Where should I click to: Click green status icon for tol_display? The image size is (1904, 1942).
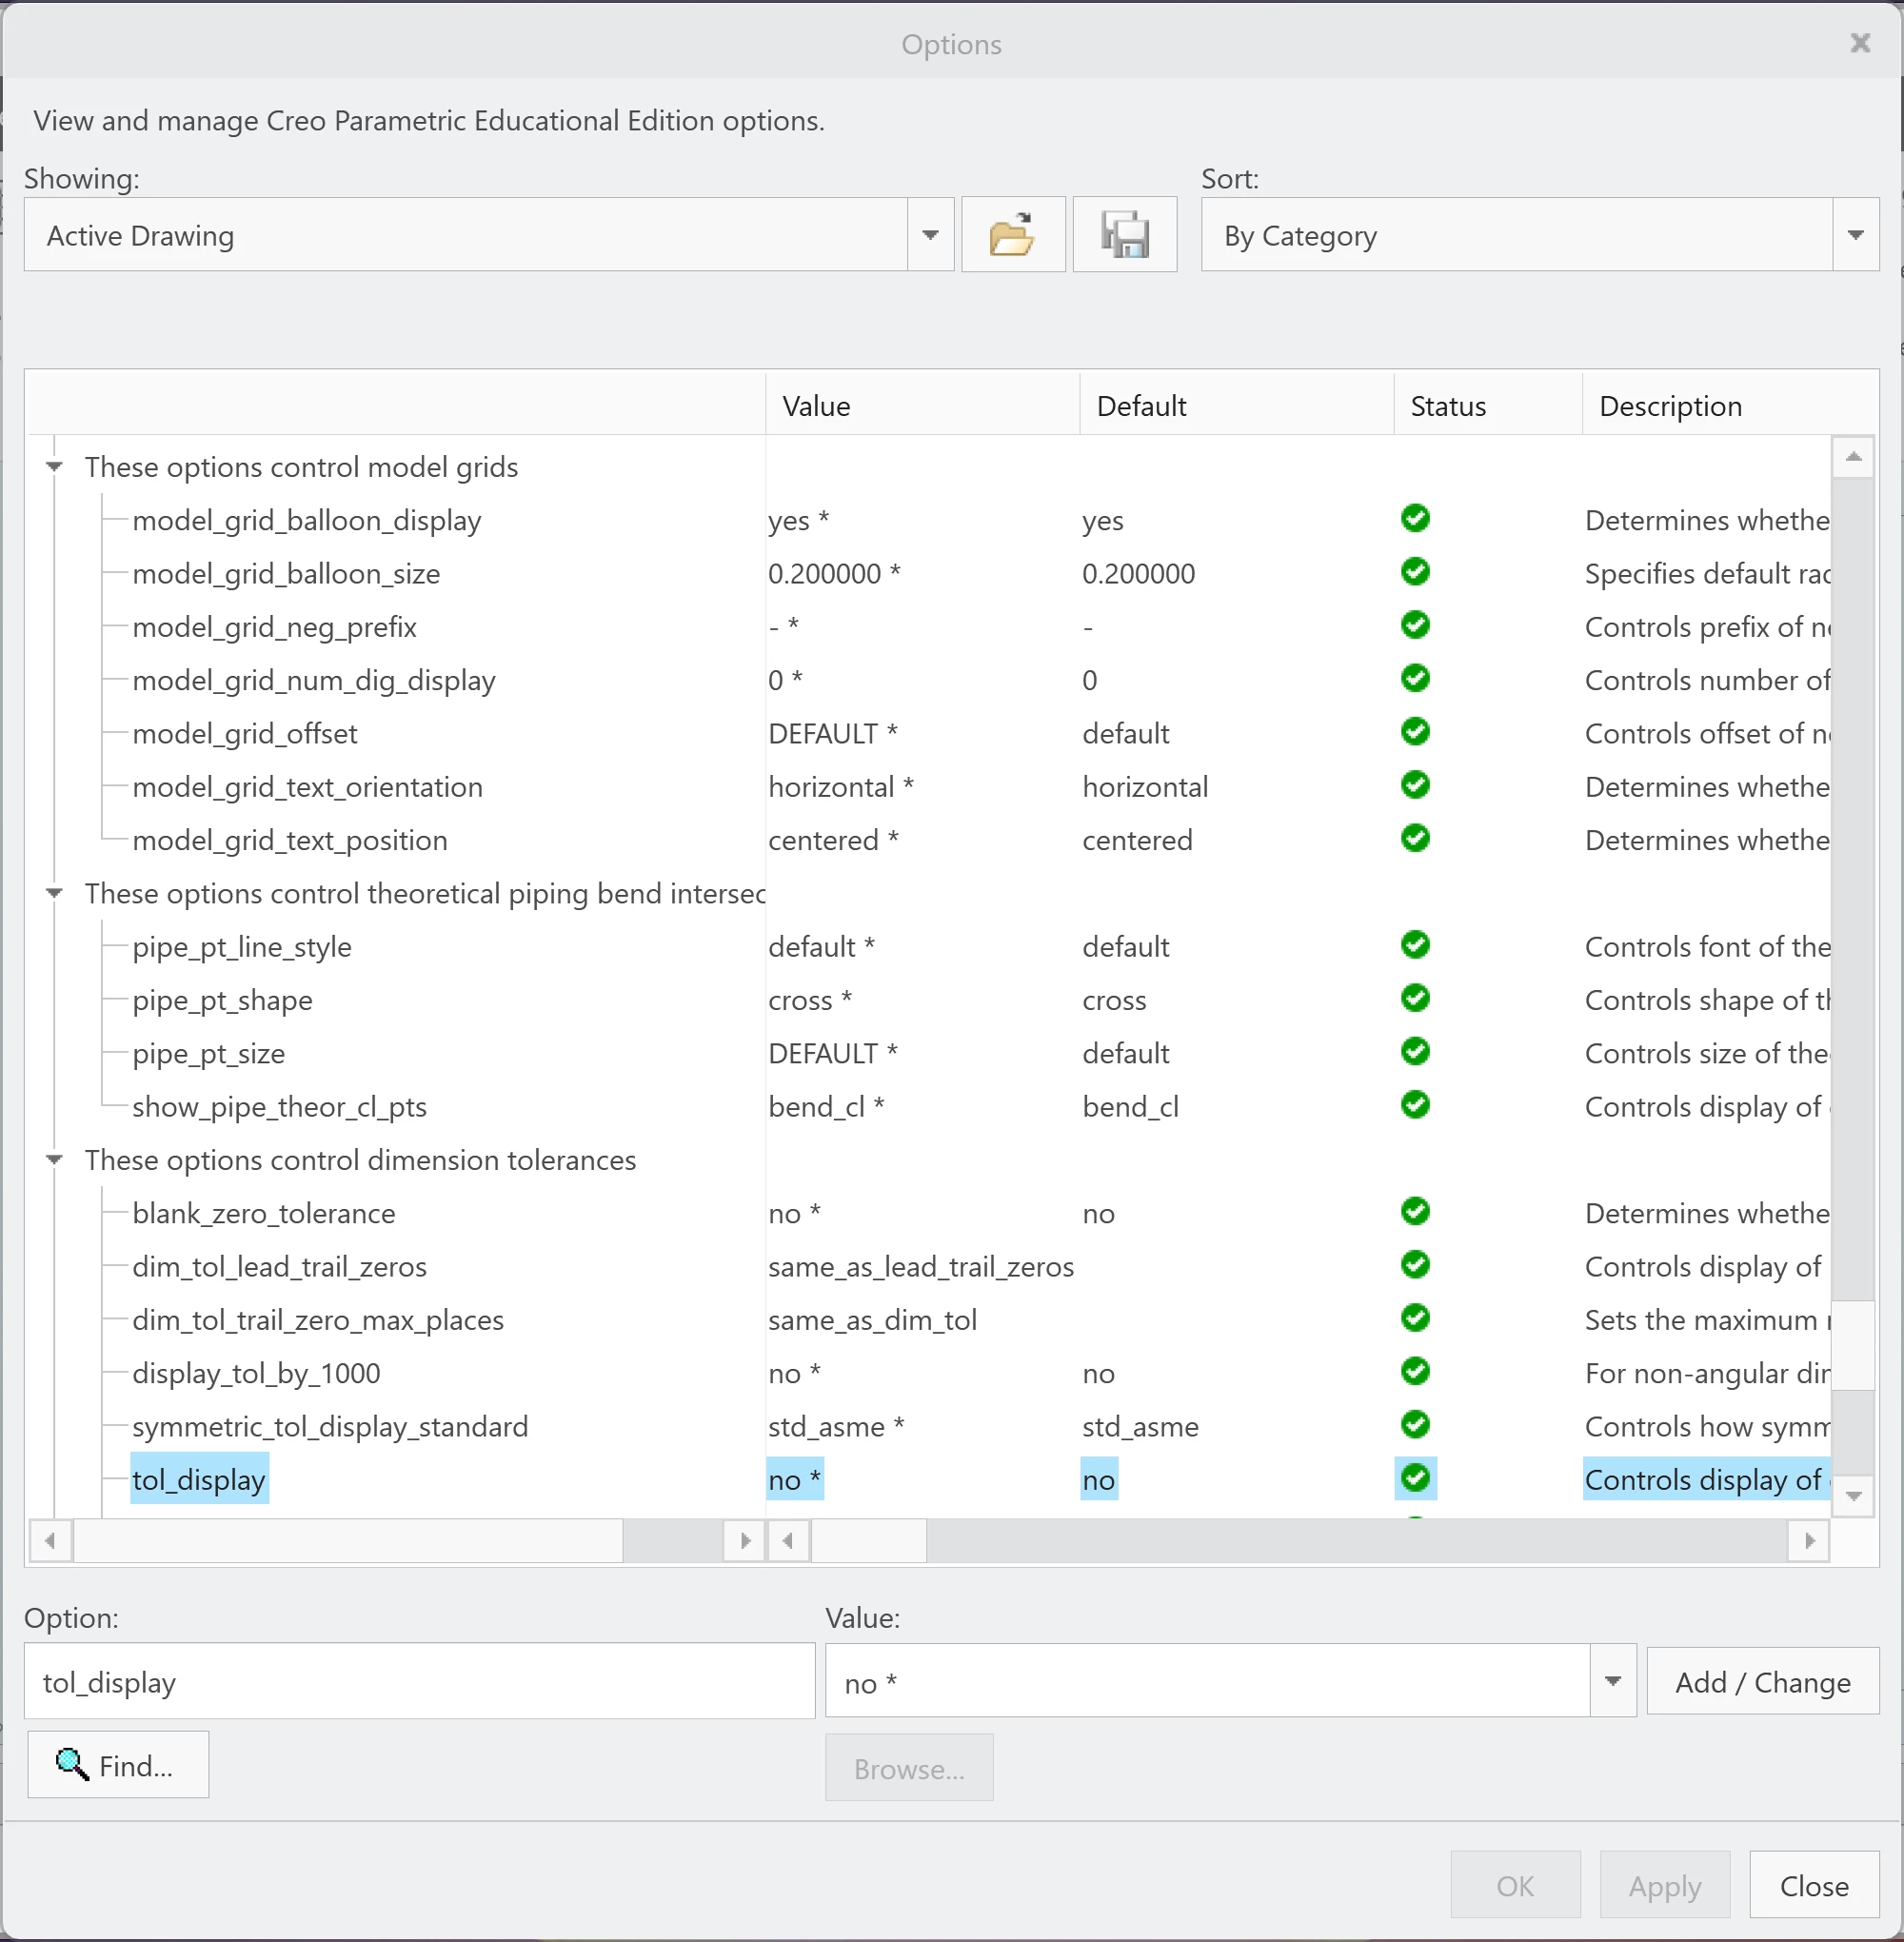(x=1416, y=1478)
